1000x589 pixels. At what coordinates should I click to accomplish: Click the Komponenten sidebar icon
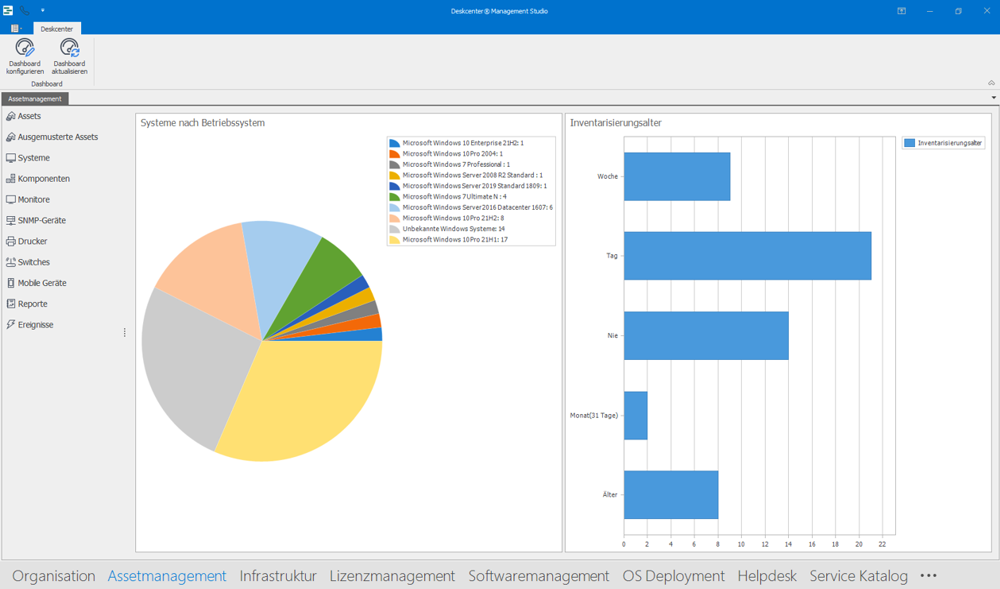(11, 179)
